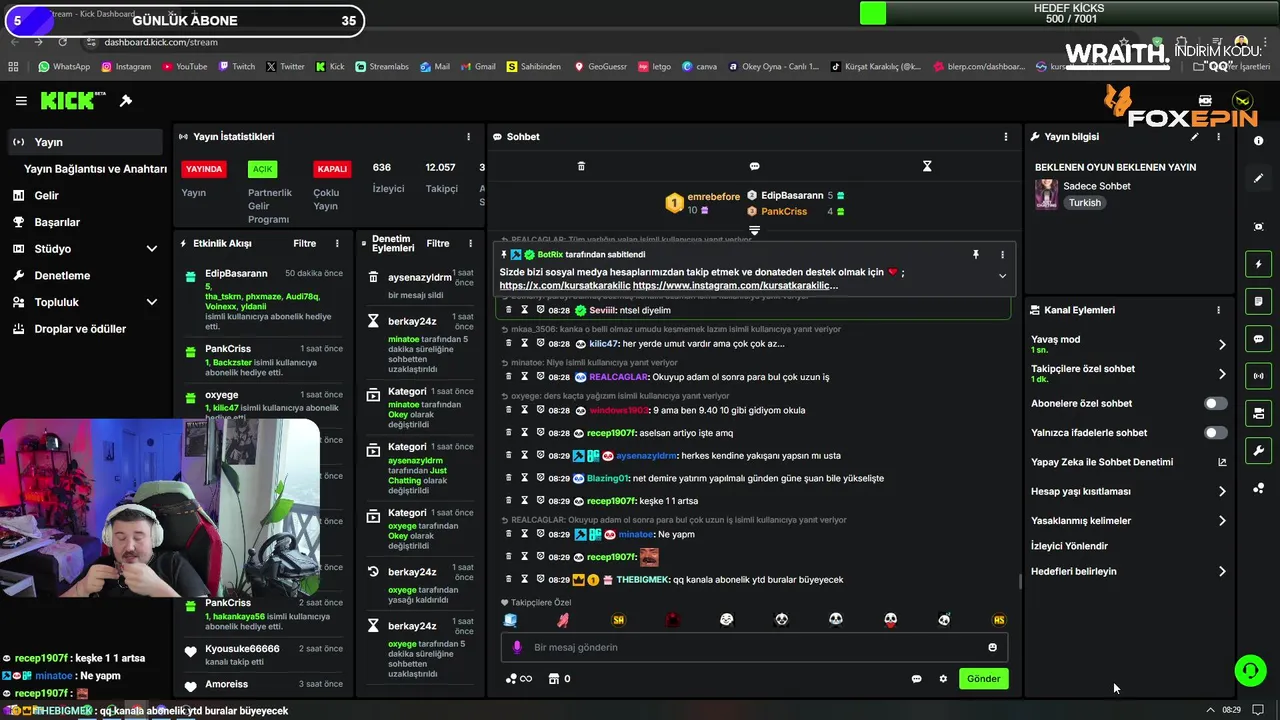The width and height of the screenshot is (1280, 720).
Task: Click İzleyici Yönlendir
Action: coord(1069,546)
